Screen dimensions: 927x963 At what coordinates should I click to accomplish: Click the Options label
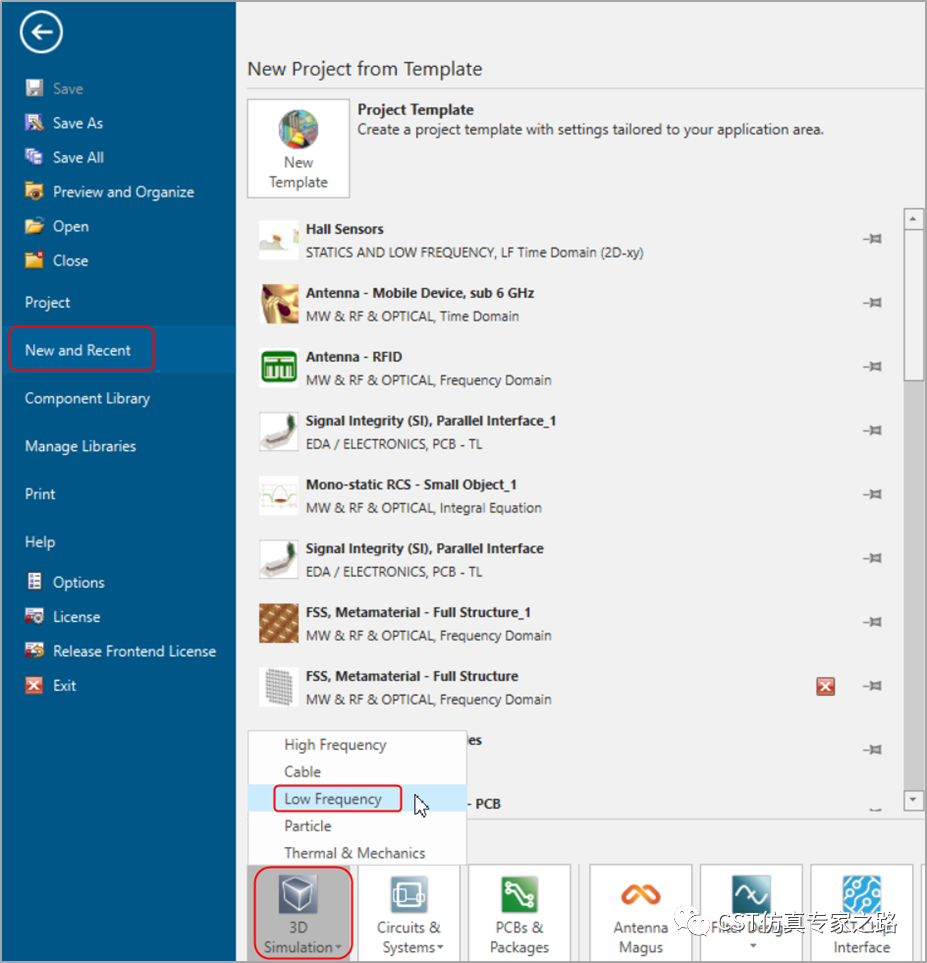pos(79,582)
